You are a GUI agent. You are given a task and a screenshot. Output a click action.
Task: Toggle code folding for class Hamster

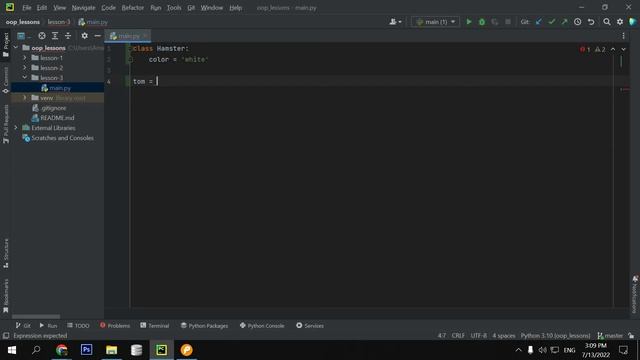point(130,49)
